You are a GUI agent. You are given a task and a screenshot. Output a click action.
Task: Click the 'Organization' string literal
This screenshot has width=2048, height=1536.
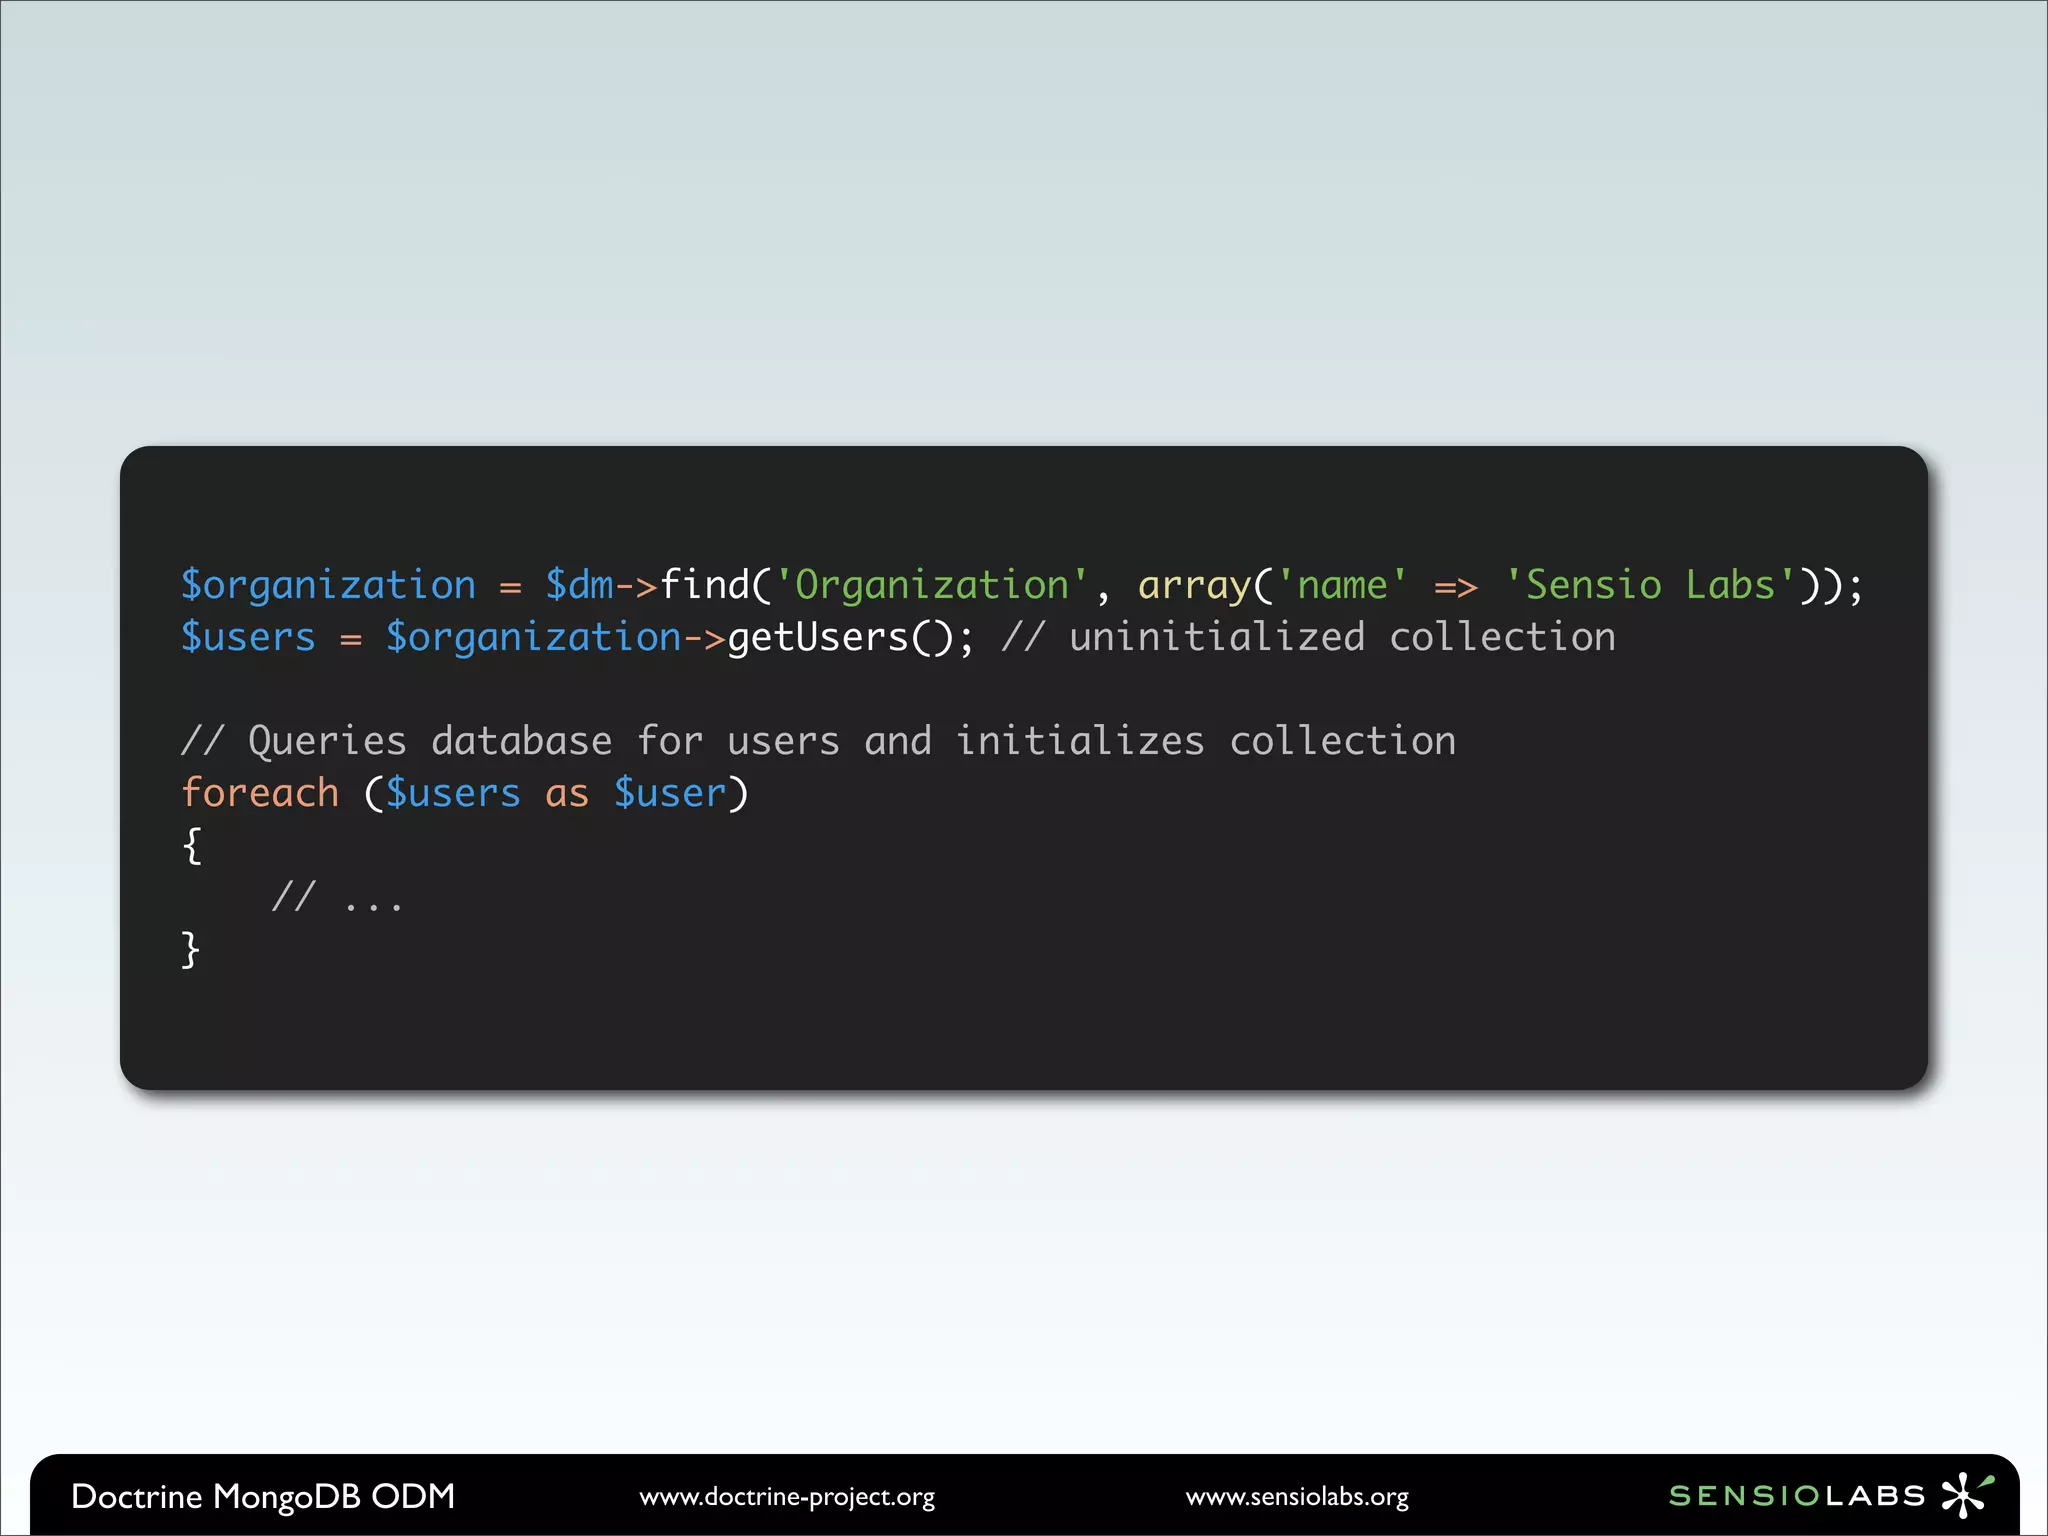click(x=931, y=585)
